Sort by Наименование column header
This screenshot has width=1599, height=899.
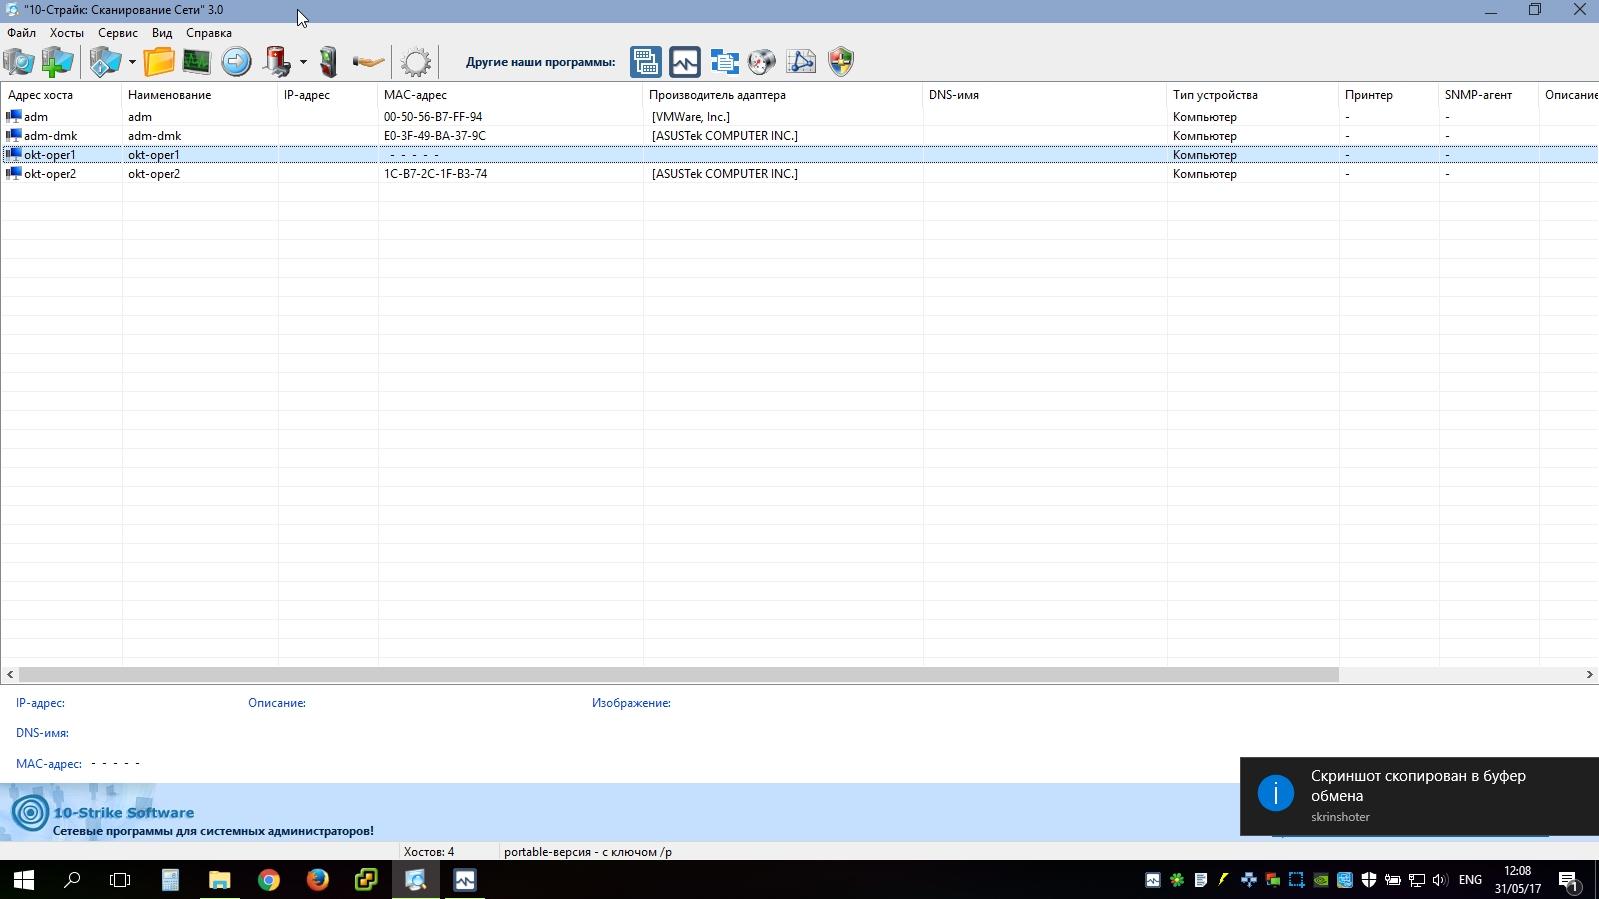200,95
